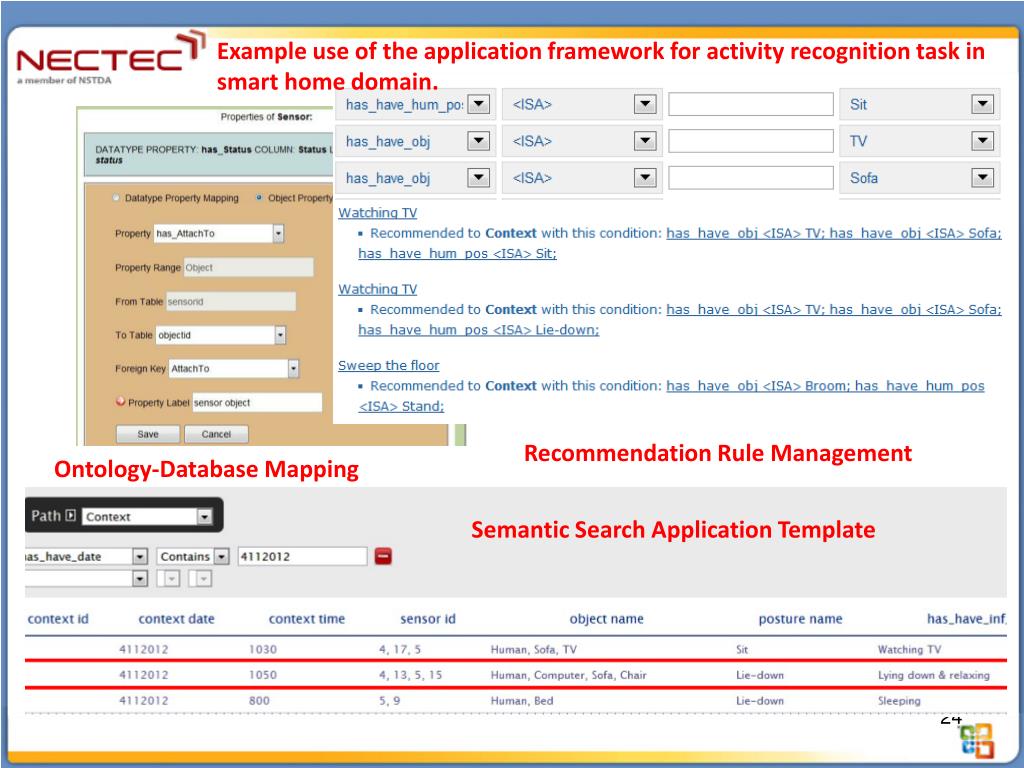Click the context time 1050 cell
The image size is (1024, 768).
click(263, 675)
